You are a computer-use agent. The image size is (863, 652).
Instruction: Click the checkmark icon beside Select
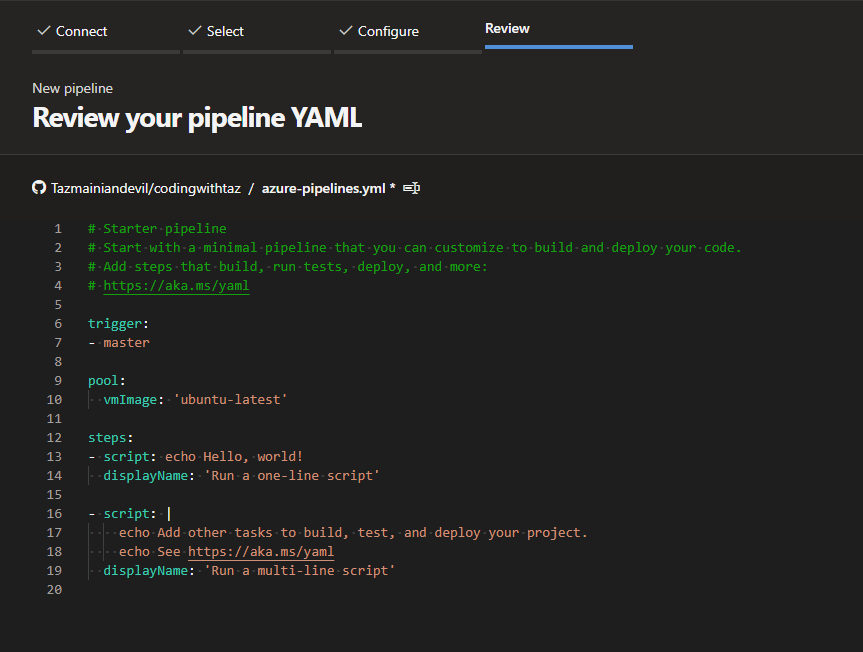(x=194, y=31)
